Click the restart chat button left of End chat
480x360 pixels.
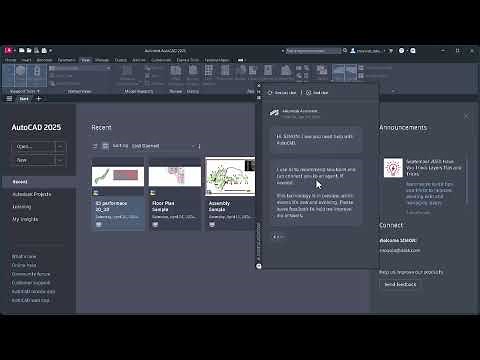(282, 93)
